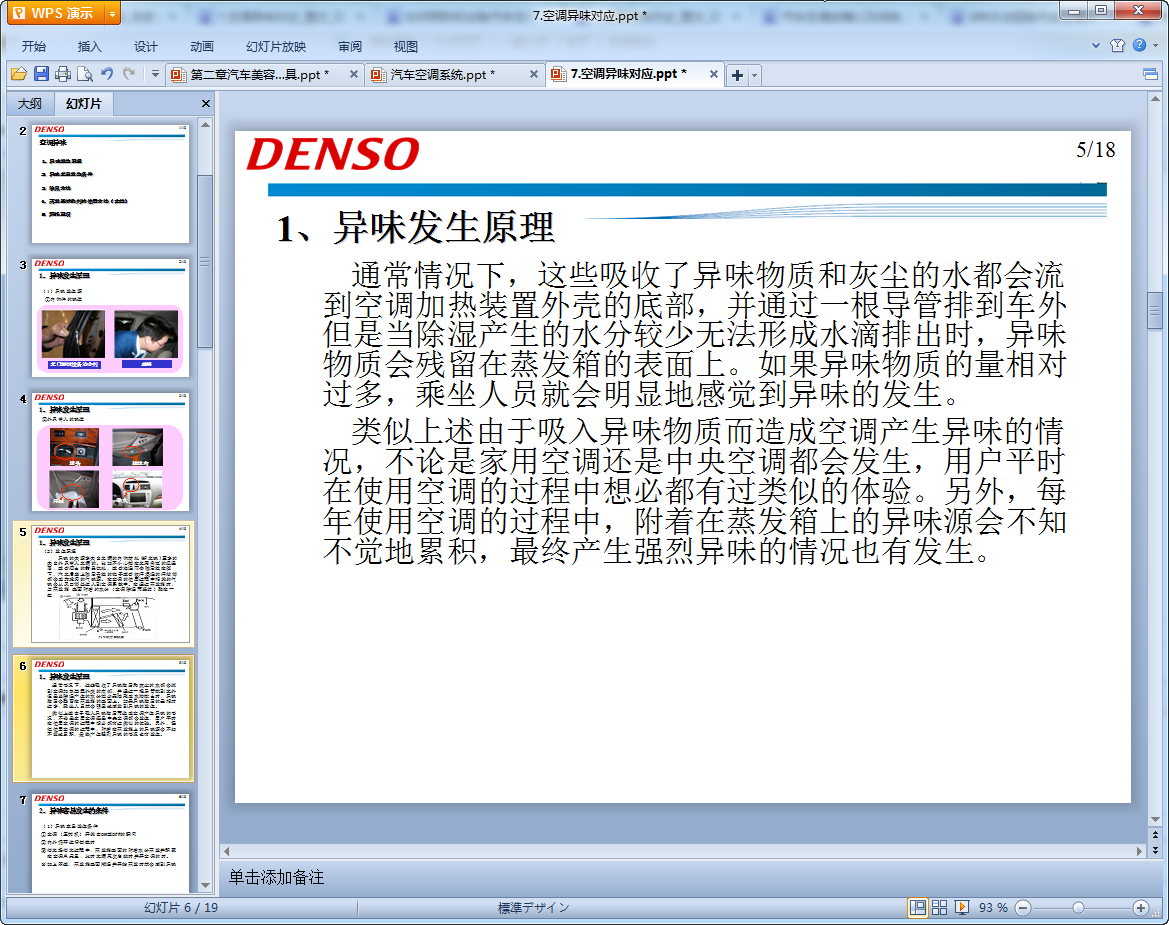Image resolution: width=1169 pixels, height=925 pixels.
Task: Click the thumbnail pane scrollbar handle
Action: (x=205, y=262)
